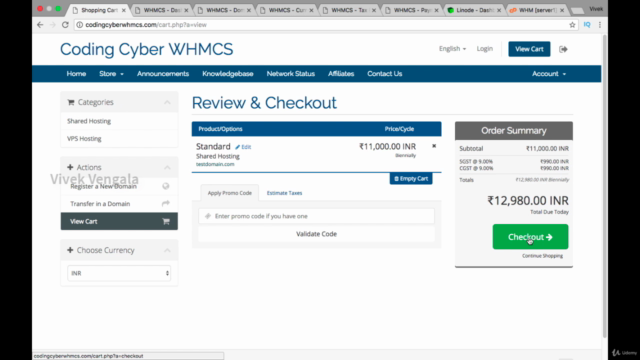The width and height of the screenshot is (640, 360).
Task: Focus the promo code input field
Action: 316,216
